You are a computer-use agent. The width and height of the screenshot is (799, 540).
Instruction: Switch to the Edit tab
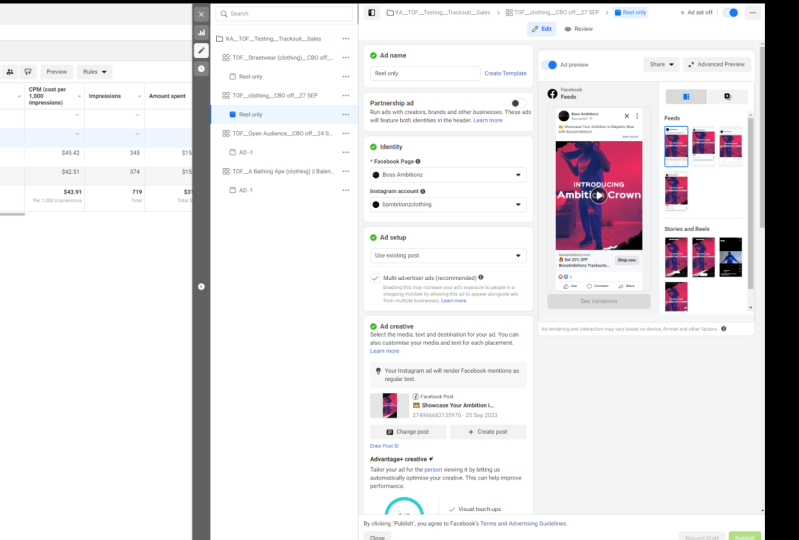coord(542,29)
